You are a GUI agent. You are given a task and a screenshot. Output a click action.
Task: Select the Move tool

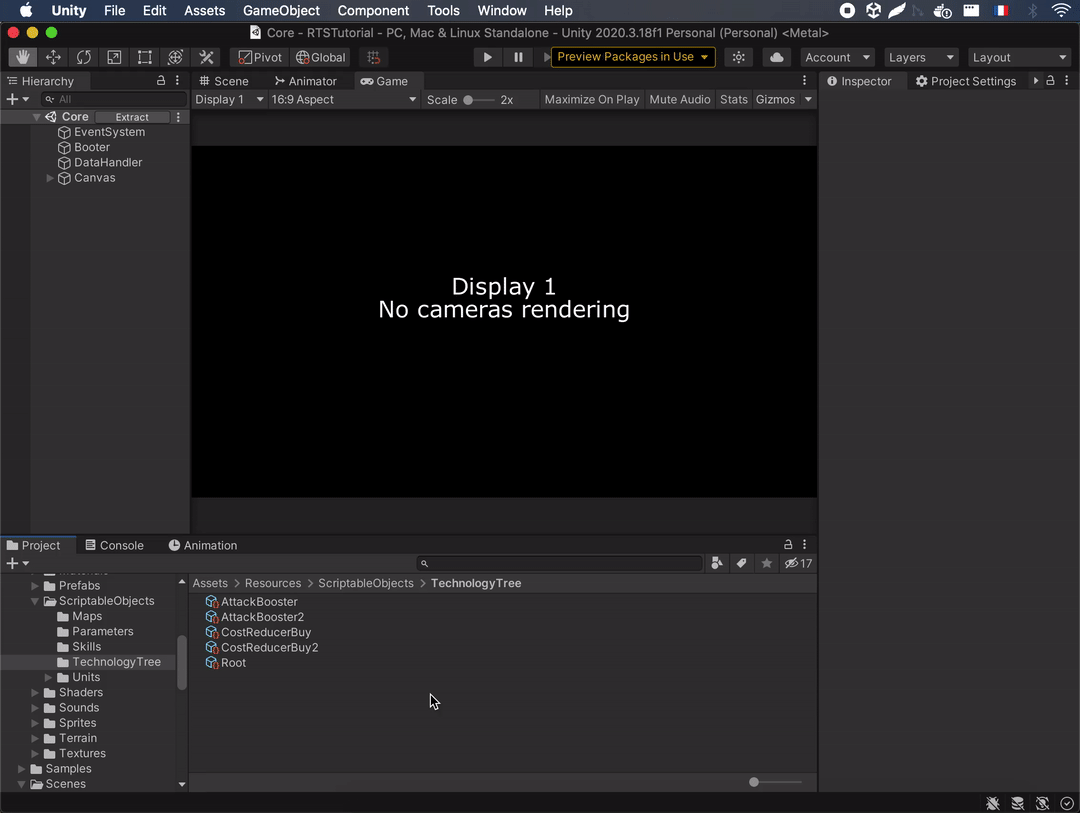(53, 57)
